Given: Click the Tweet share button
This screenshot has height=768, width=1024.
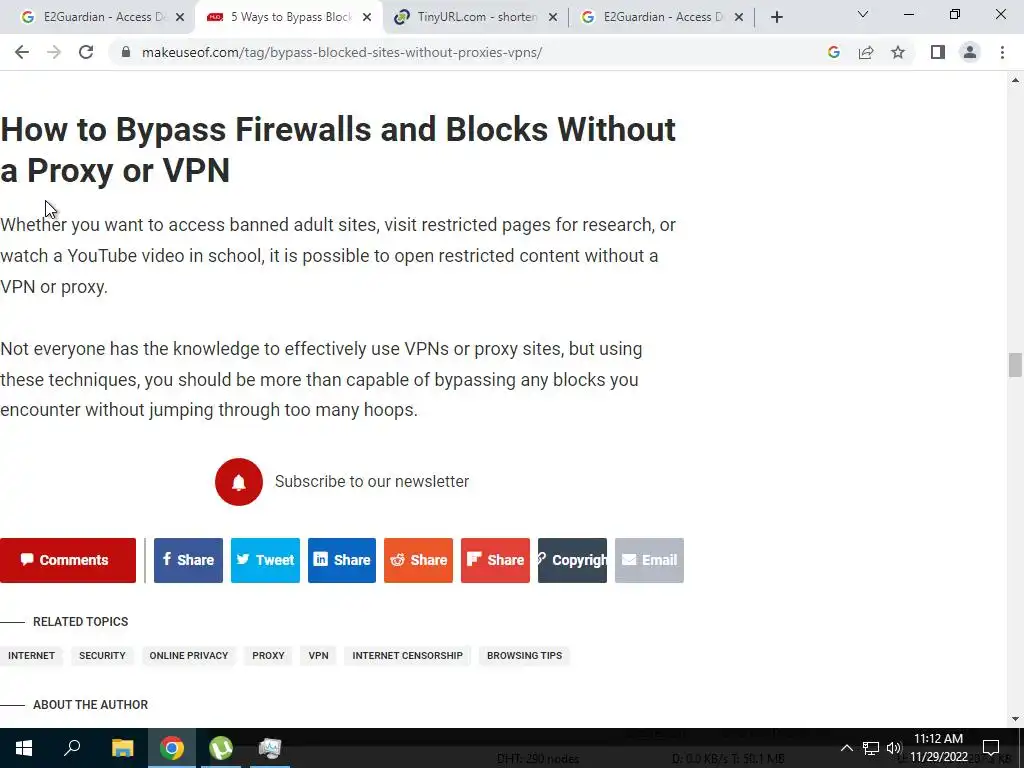Looking at the screenshot, I should [x=265, y=560].
